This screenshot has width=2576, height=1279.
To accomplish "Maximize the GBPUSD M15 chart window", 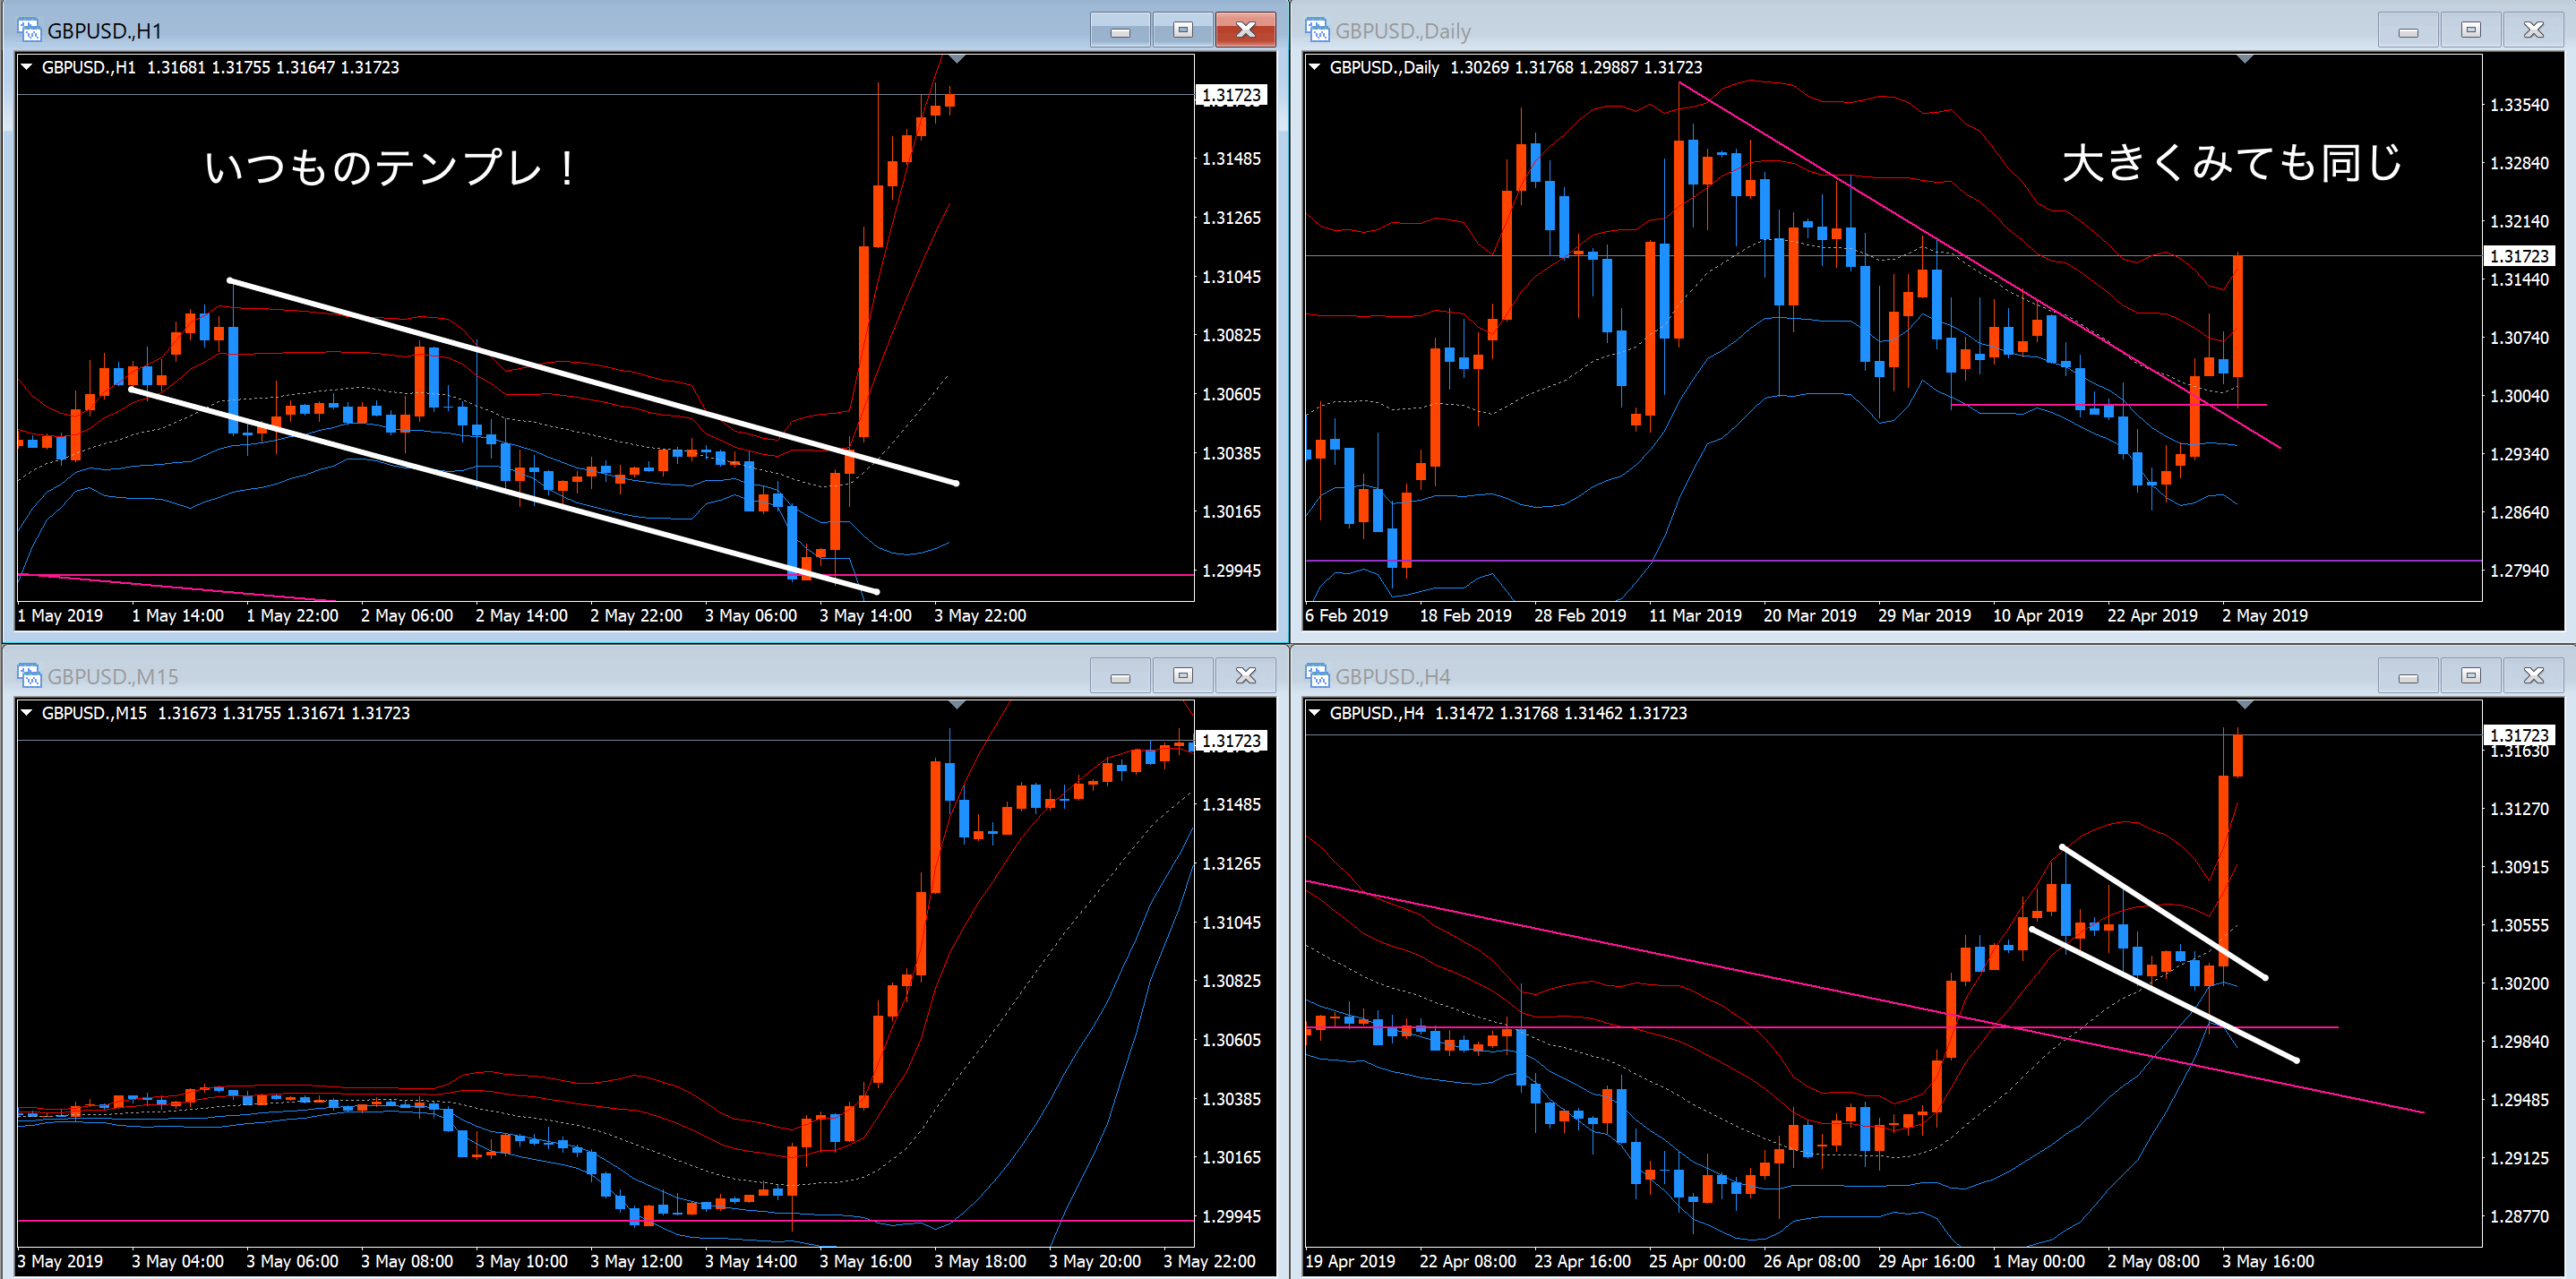I will pos(1182,676).
